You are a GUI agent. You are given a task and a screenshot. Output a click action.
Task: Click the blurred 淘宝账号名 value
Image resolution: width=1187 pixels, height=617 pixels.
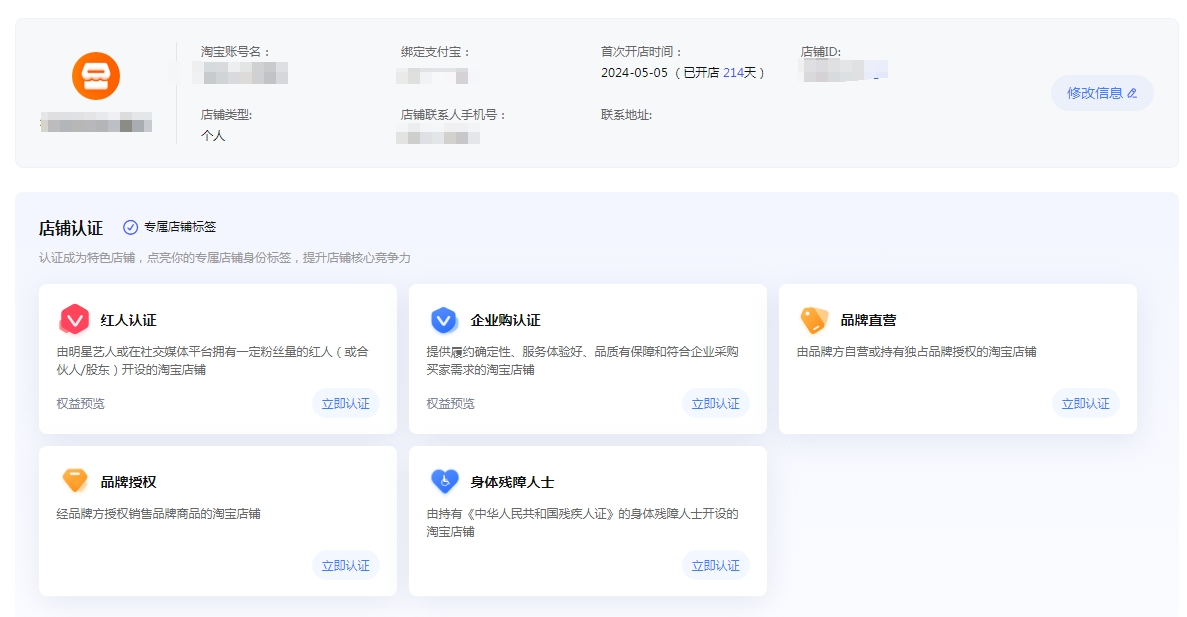click(x=240, y=73)
